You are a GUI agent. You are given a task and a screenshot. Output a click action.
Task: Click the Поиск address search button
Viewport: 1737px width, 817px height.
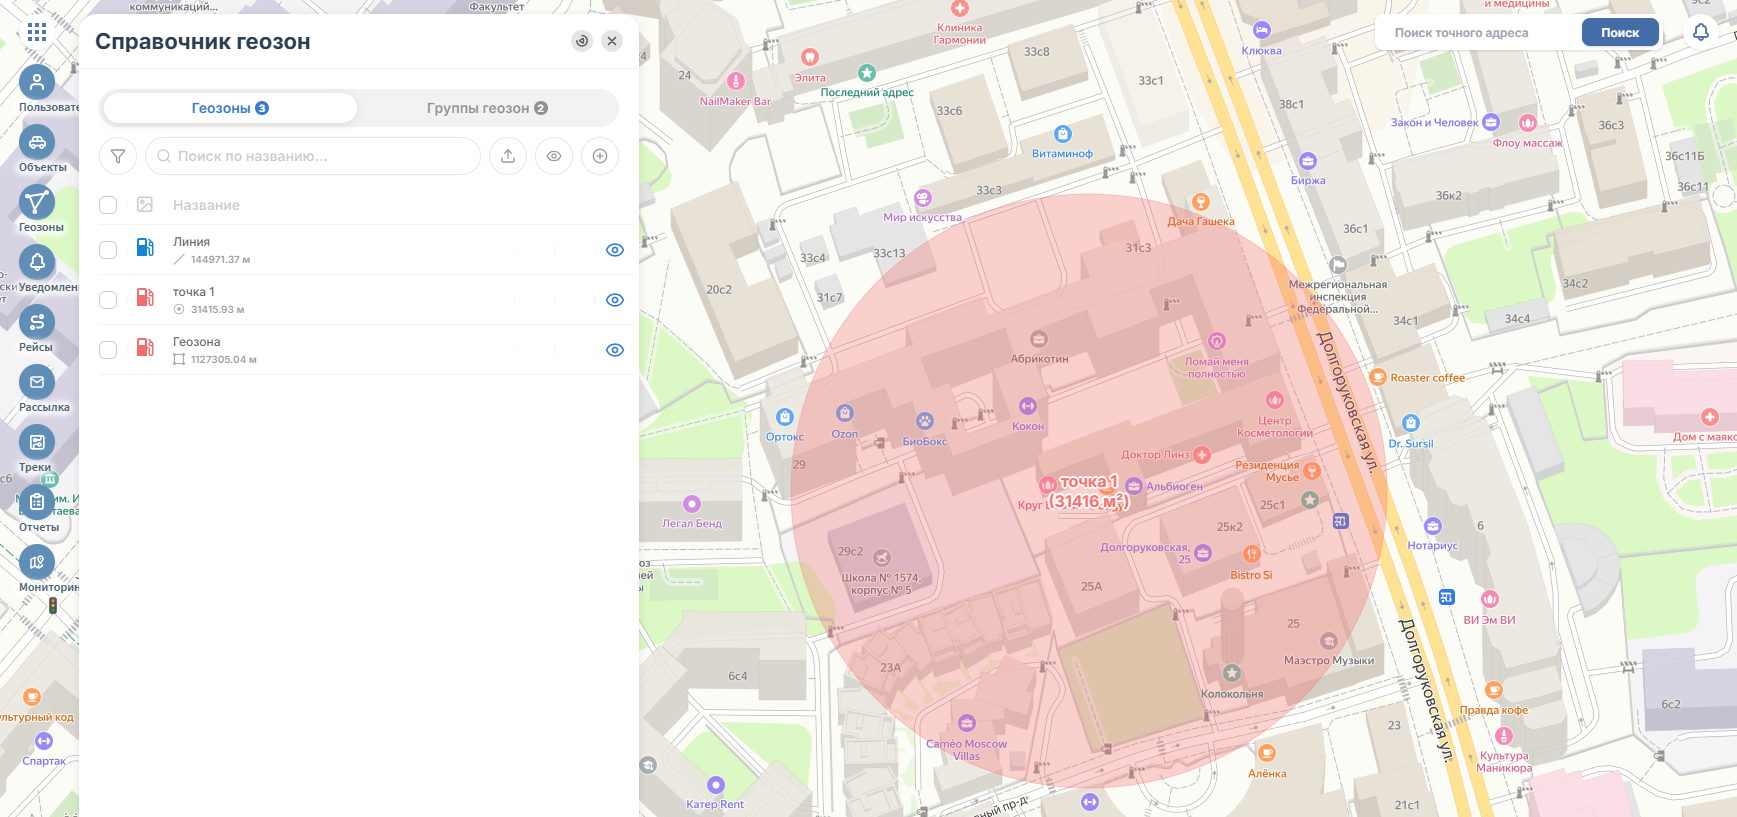[1620, 32]
